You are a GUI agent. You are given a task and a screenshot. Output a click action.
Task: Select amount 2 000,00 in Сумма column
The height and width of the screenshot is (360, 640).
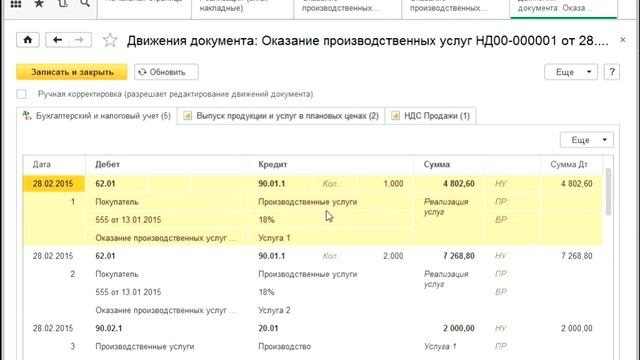(459, 328)
